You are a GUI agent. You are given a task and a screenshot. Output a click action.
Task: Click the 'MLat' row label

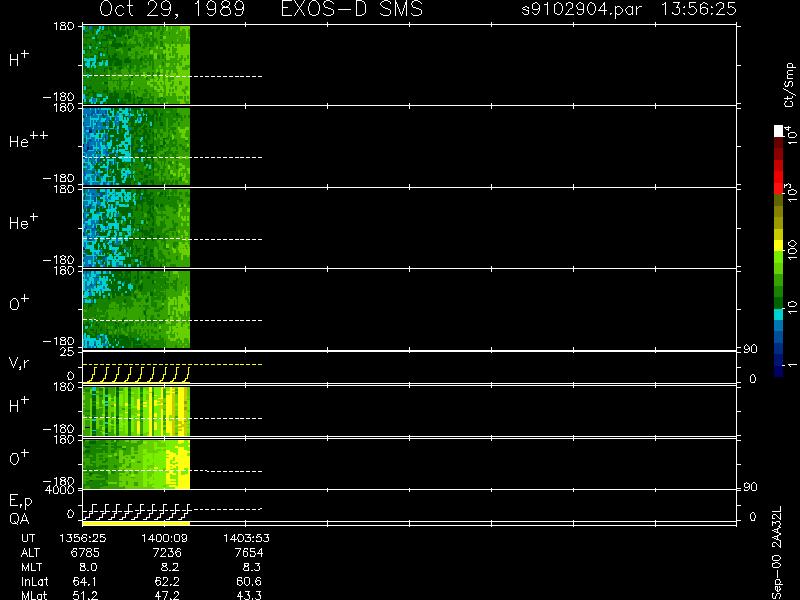[x=34, y=595]
